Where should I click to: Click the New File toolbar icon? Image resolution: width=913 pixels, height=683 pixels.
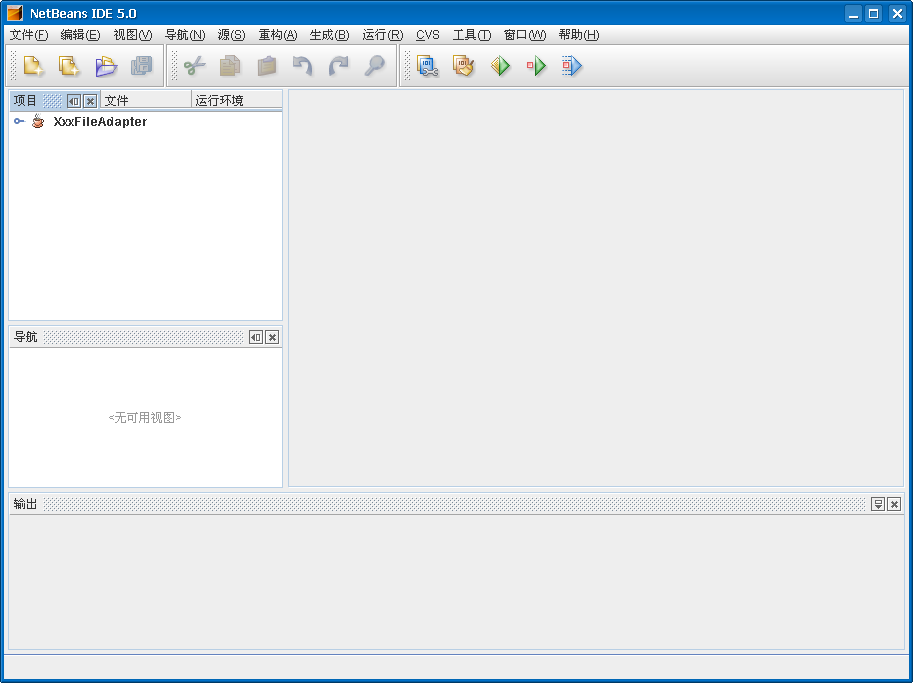click(x=34, y=66)
